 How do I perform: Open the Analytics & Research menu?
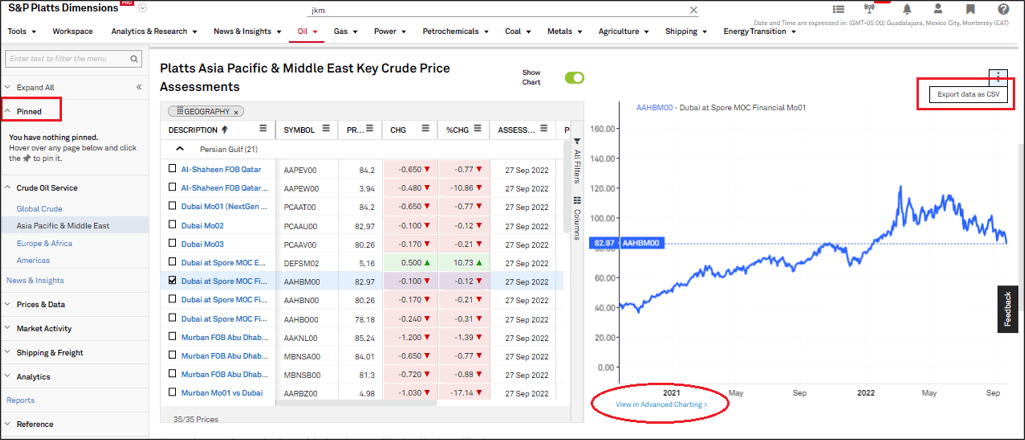click(x=154, y=31)
